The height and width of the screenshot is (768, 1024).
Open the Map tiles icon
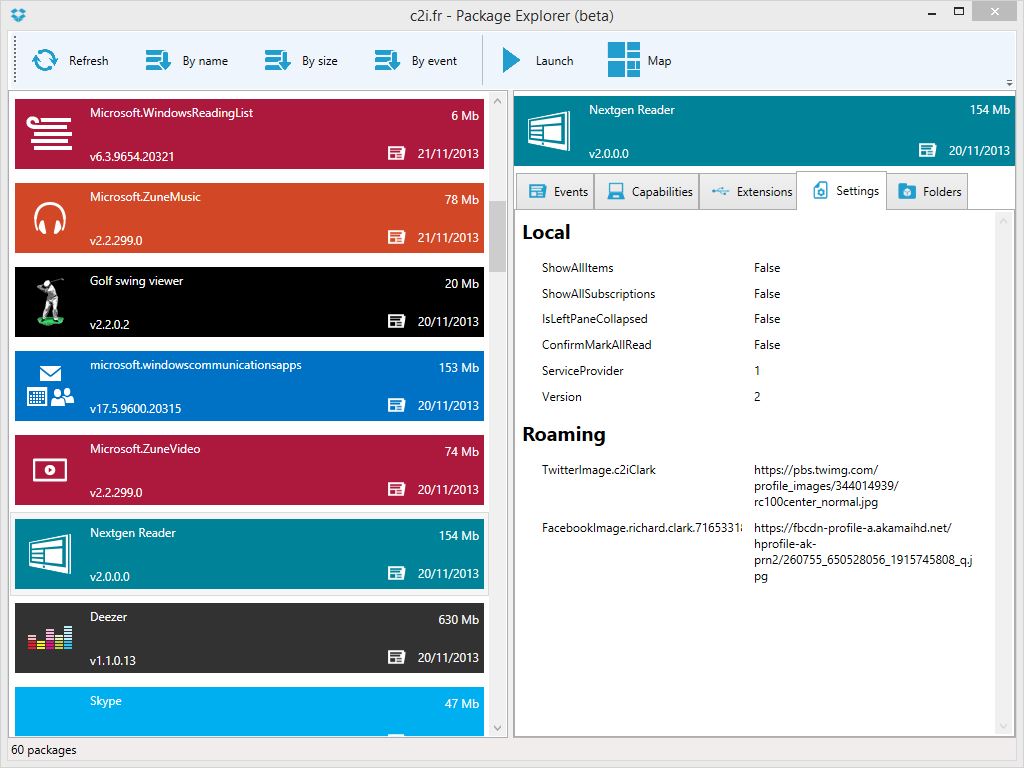coord(624,59)
